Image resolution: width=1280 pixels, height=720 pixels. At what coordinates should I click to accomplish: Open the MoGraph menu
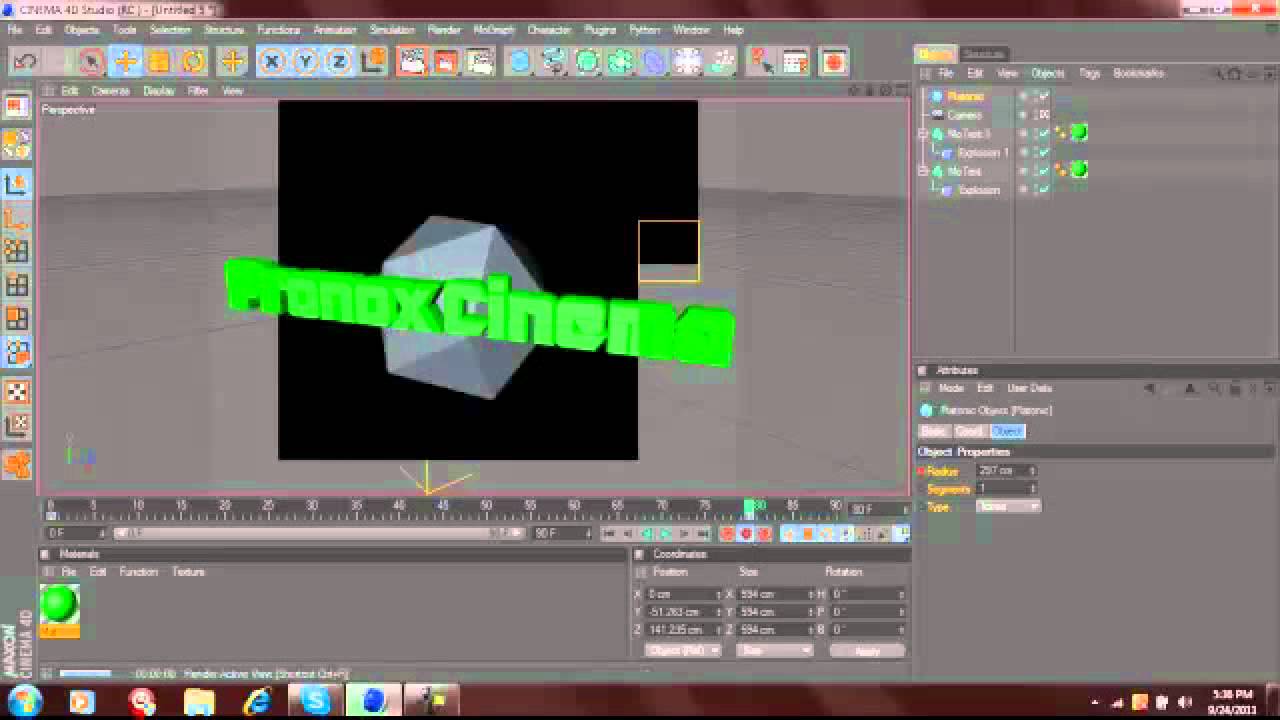point(493,30)
